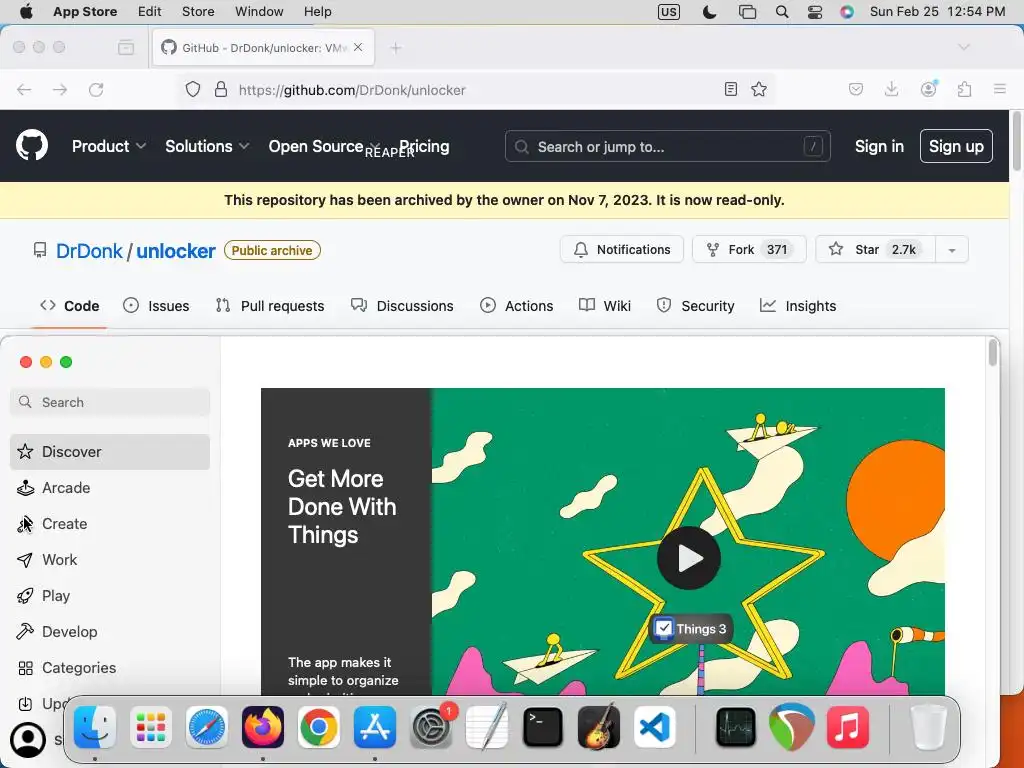Click the Firefox address bar URL

click(x=352, y=90)
